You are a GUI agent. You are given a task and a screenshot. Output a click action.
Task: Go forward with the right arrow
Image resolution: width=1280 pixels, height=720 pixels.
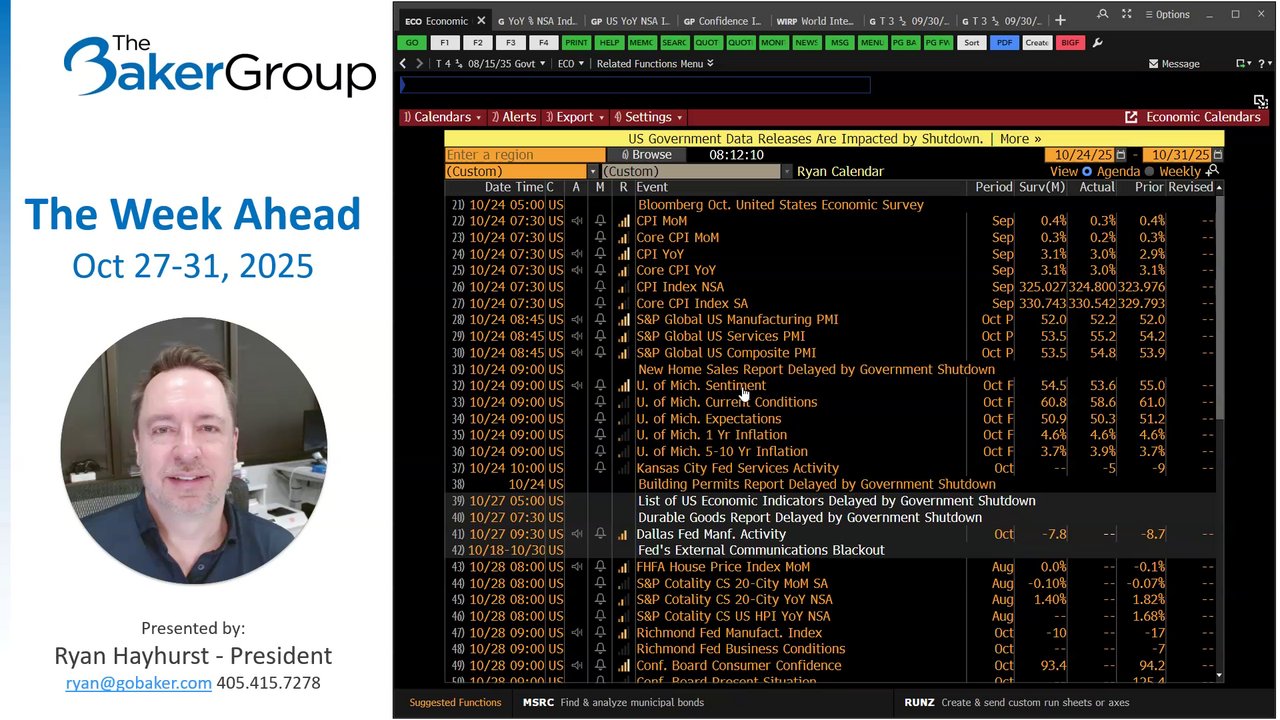[x=420, y=63]
